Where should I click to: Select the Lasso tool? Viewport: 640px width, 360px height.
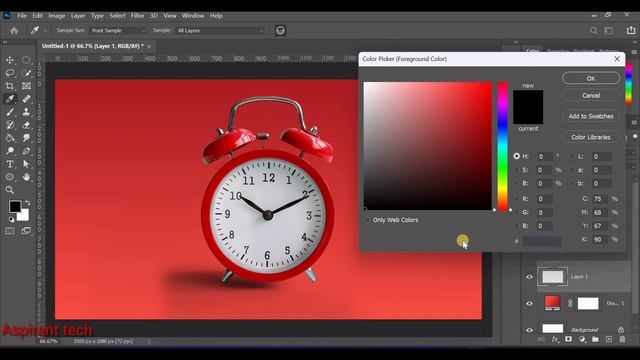10,73
